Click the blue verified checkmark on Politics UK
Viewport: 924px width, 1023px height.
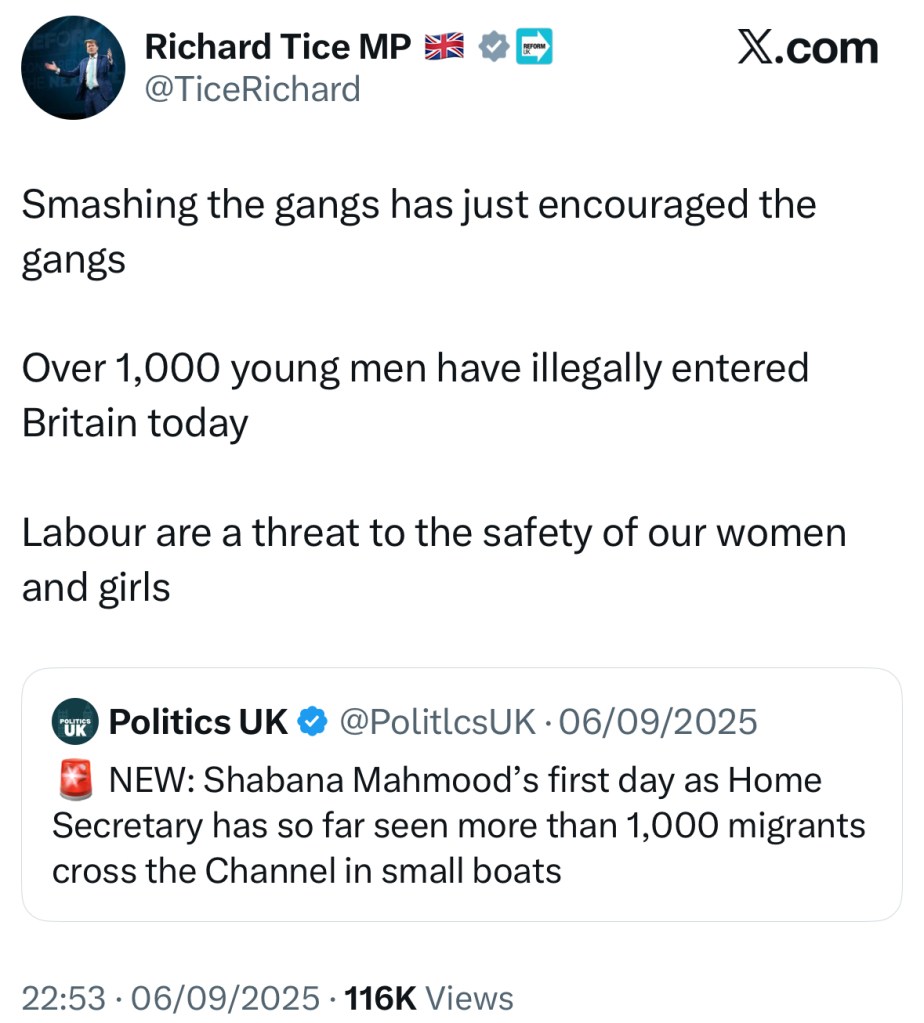coord(314,721)
